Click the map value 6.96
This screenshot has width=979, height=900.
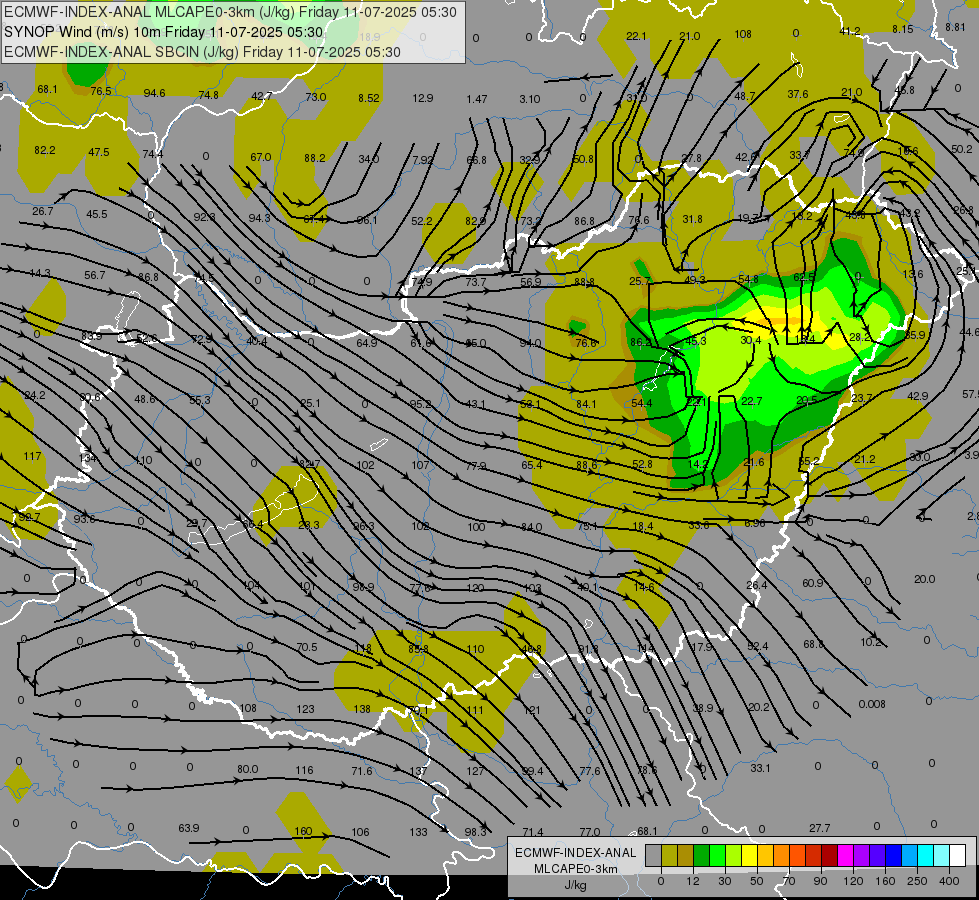point(754,523)
